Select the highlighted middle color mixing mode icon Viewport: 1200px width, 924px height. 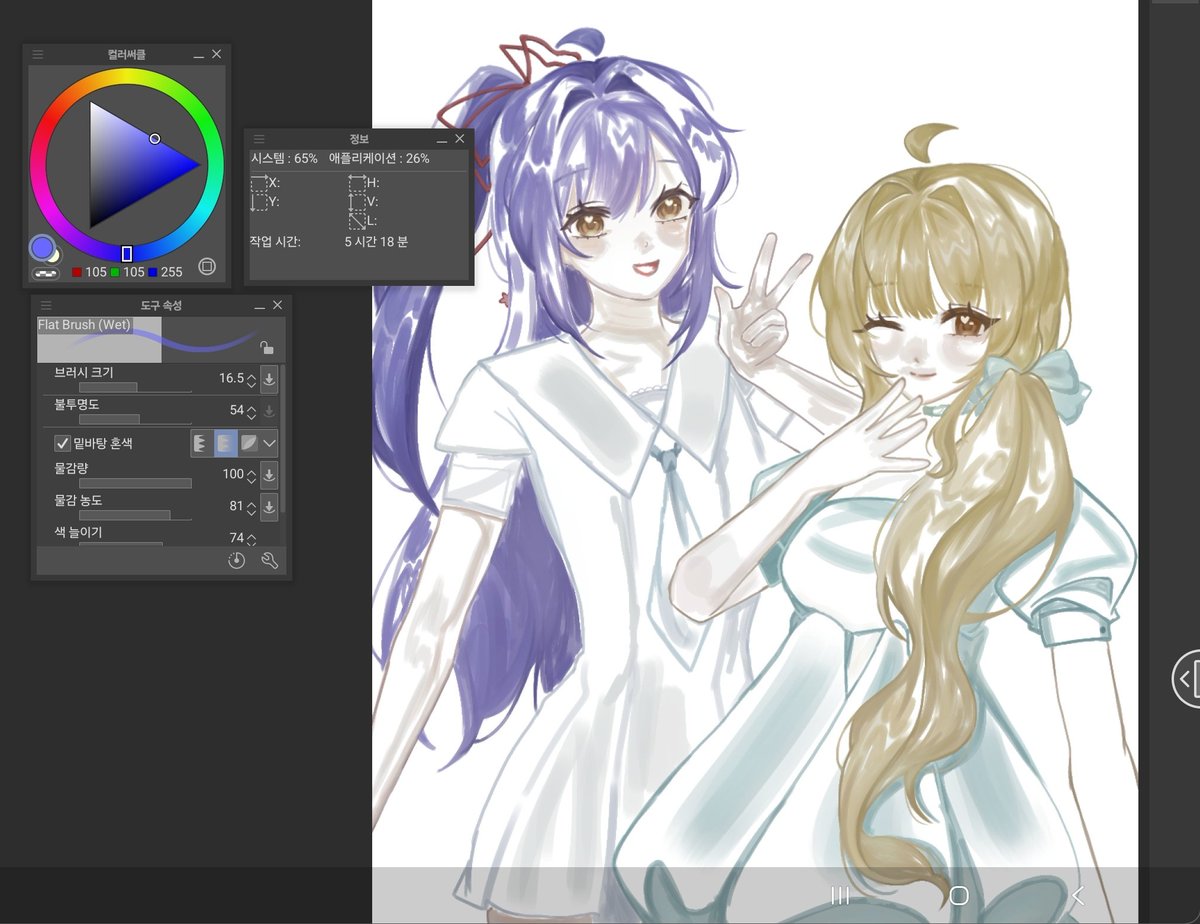point(225,443)
